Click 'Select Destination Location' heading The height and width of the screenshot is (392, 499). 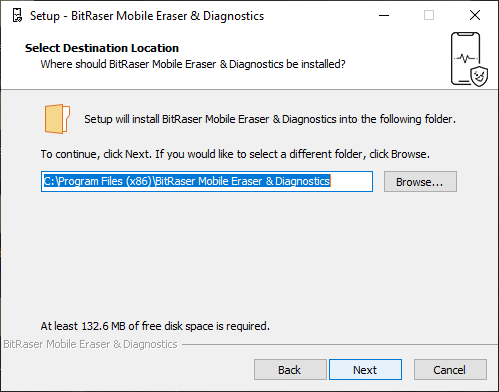pyautogui.click(x=102, y=48)
